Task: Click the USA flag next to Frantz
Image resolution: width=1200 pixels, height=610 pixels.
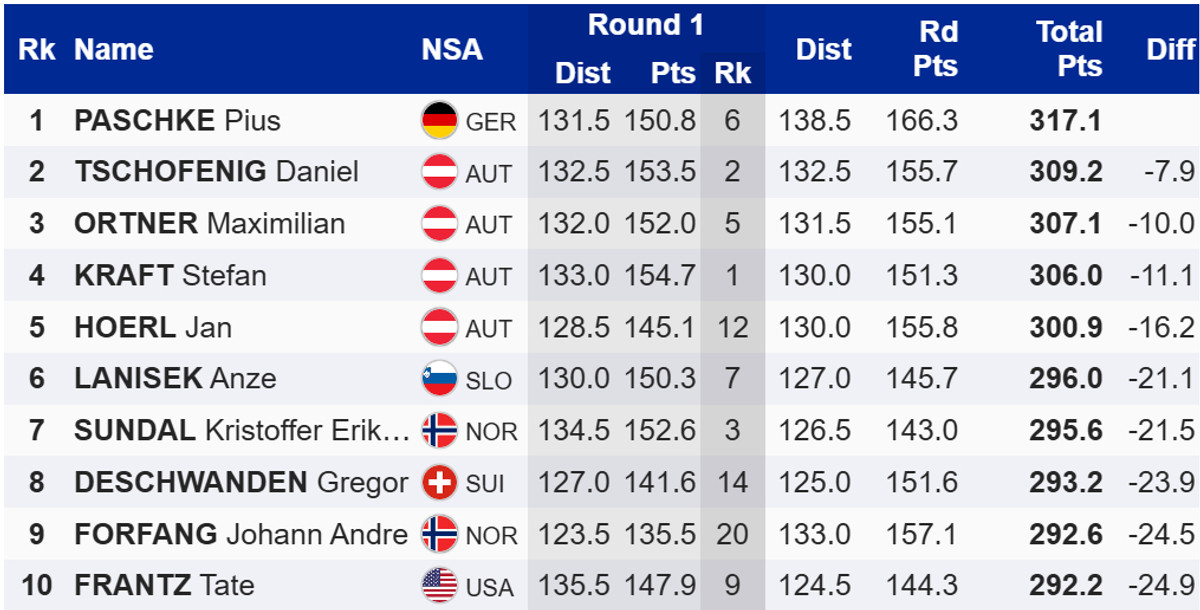Action: pos(440,585)
